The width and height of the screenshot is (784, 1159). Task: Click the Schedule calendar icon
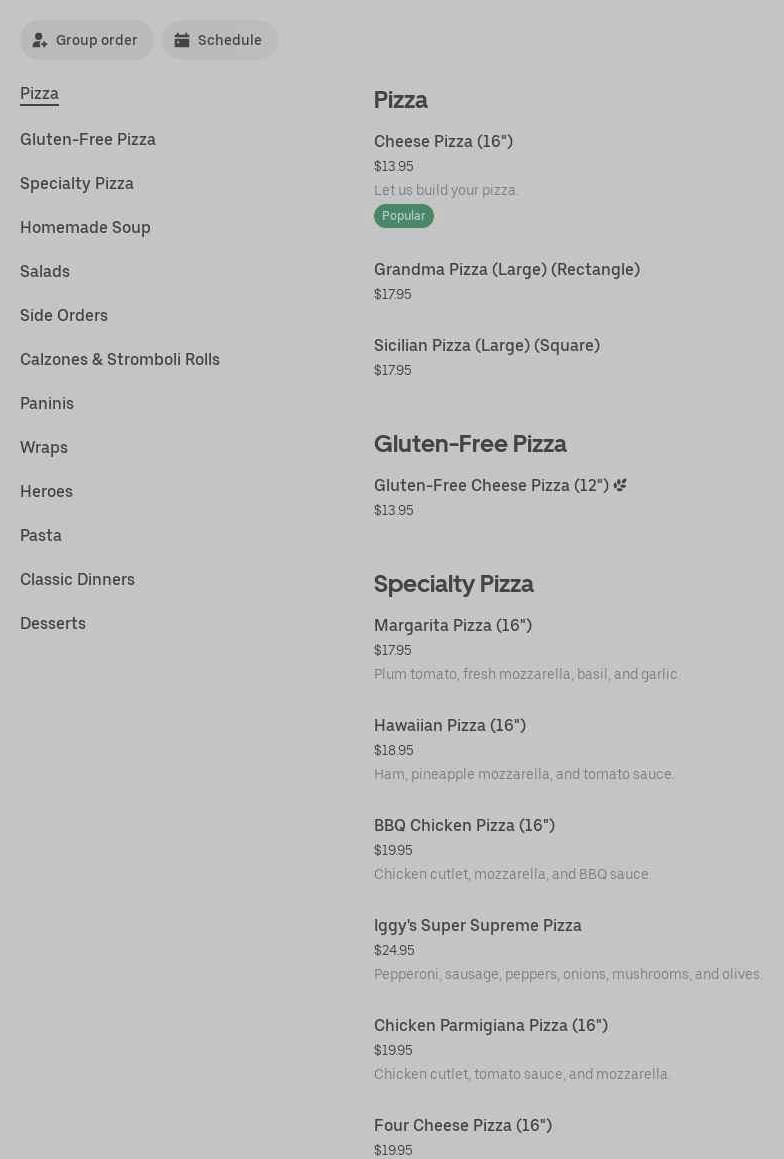click(182, 40)
